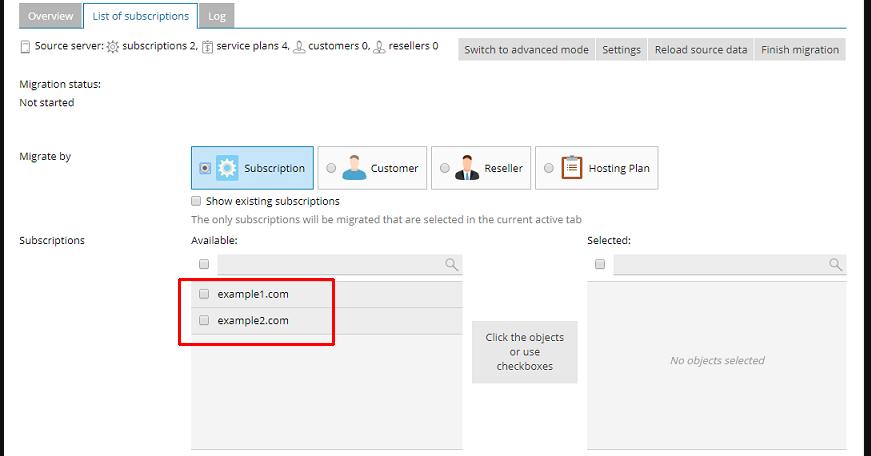
Task: Click the Finish migration button
Action: 800,50
